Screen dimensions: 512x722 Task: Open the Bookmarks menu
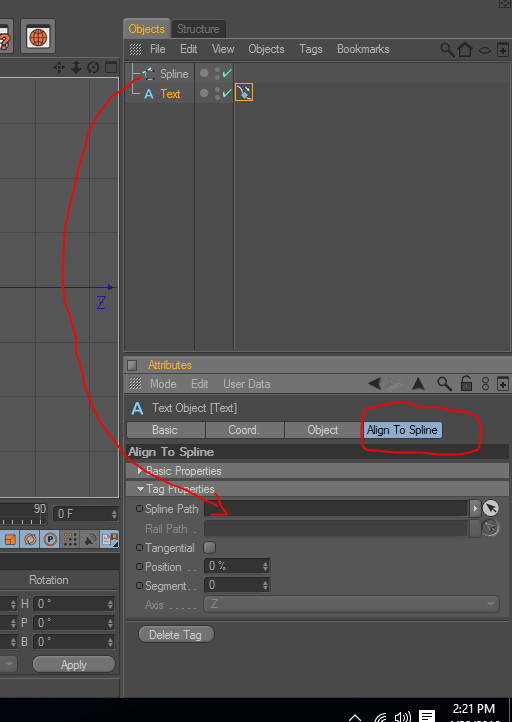coord(363,49)
